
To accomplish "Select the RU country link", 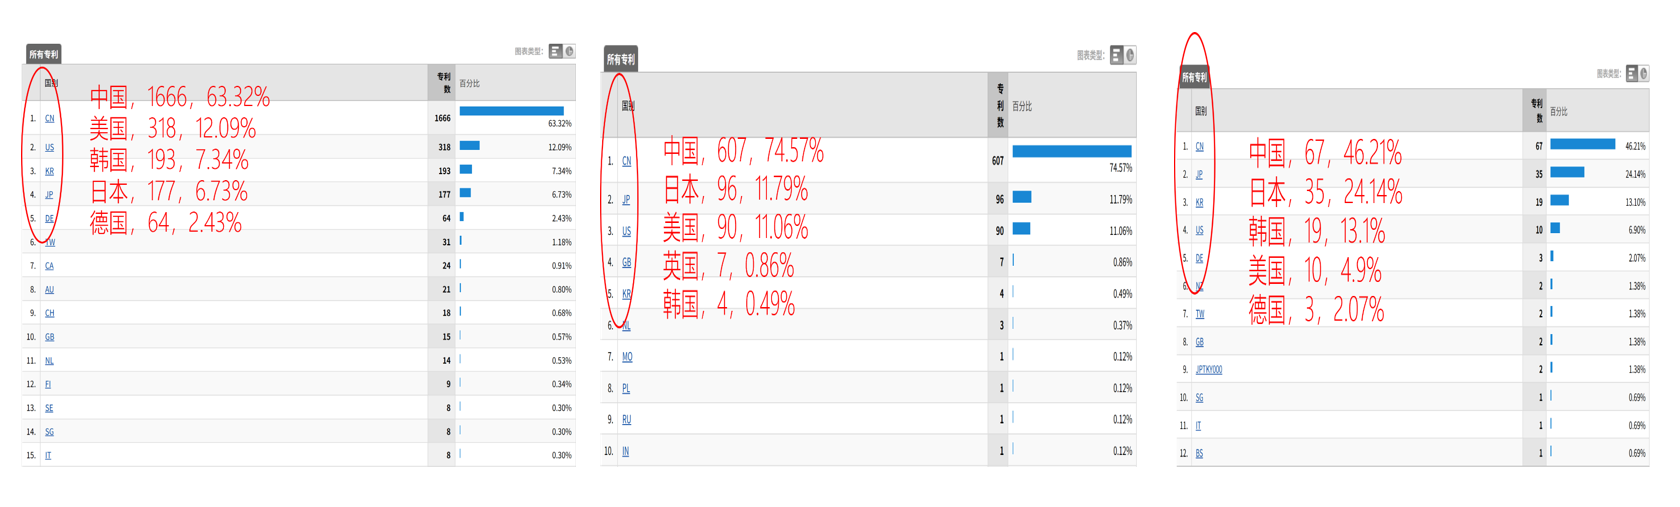I will coord(627,420).
